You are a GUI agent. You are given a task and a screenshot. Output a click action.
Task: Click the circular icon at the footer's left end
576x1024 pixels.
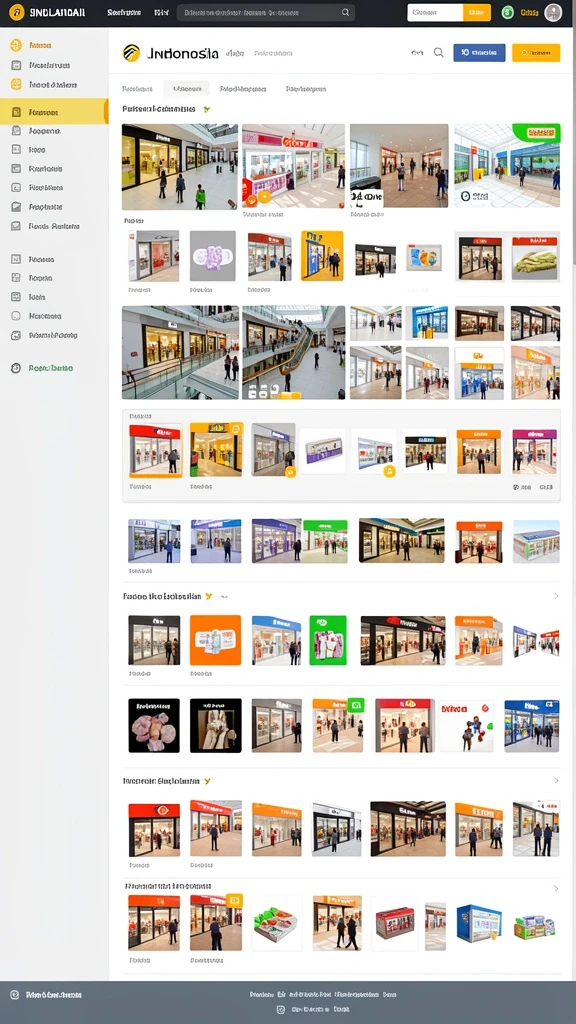(15, 995)
